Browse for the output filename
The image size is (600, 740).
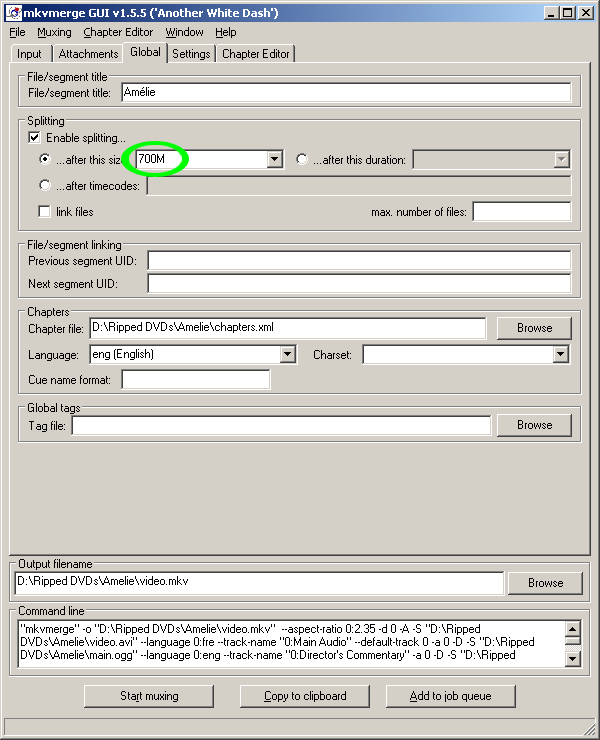(545, 583)
